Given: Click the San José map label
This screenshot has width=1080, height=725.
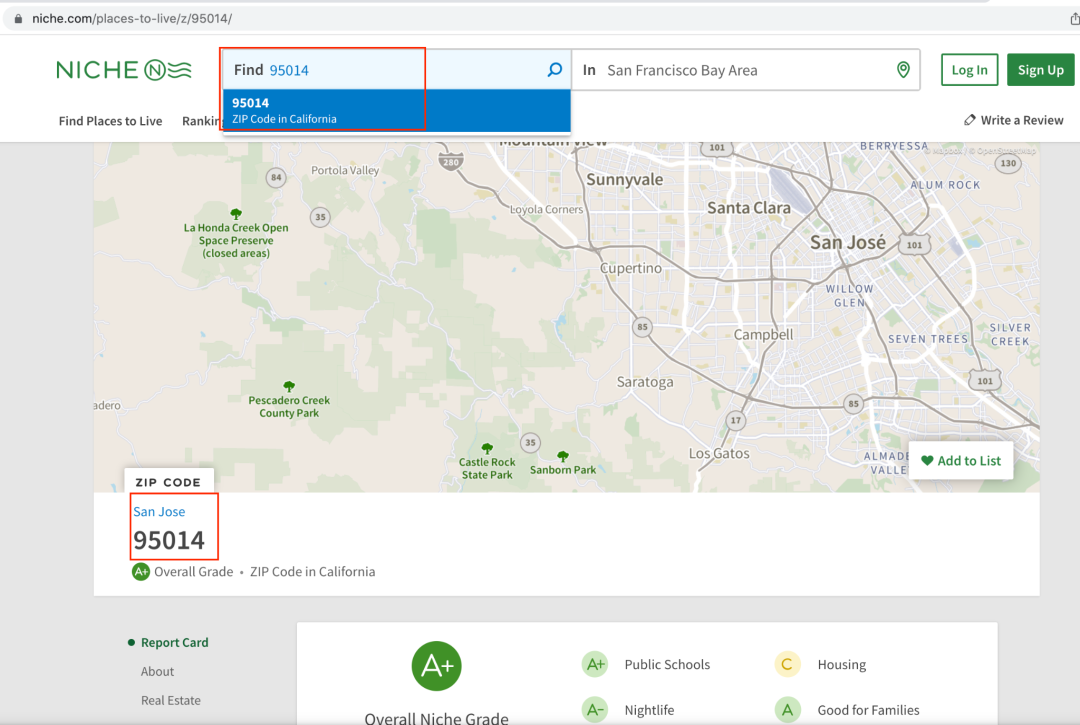Looking at the screenshot, I should pos(848,242).
